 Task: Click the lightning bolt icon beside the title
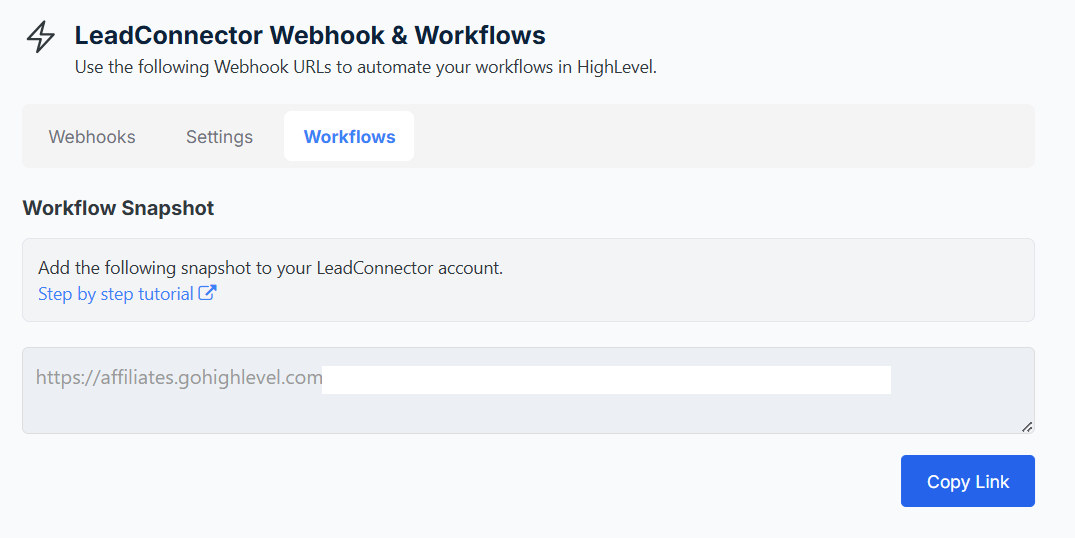pyautogui.click(x=41, y=37)
